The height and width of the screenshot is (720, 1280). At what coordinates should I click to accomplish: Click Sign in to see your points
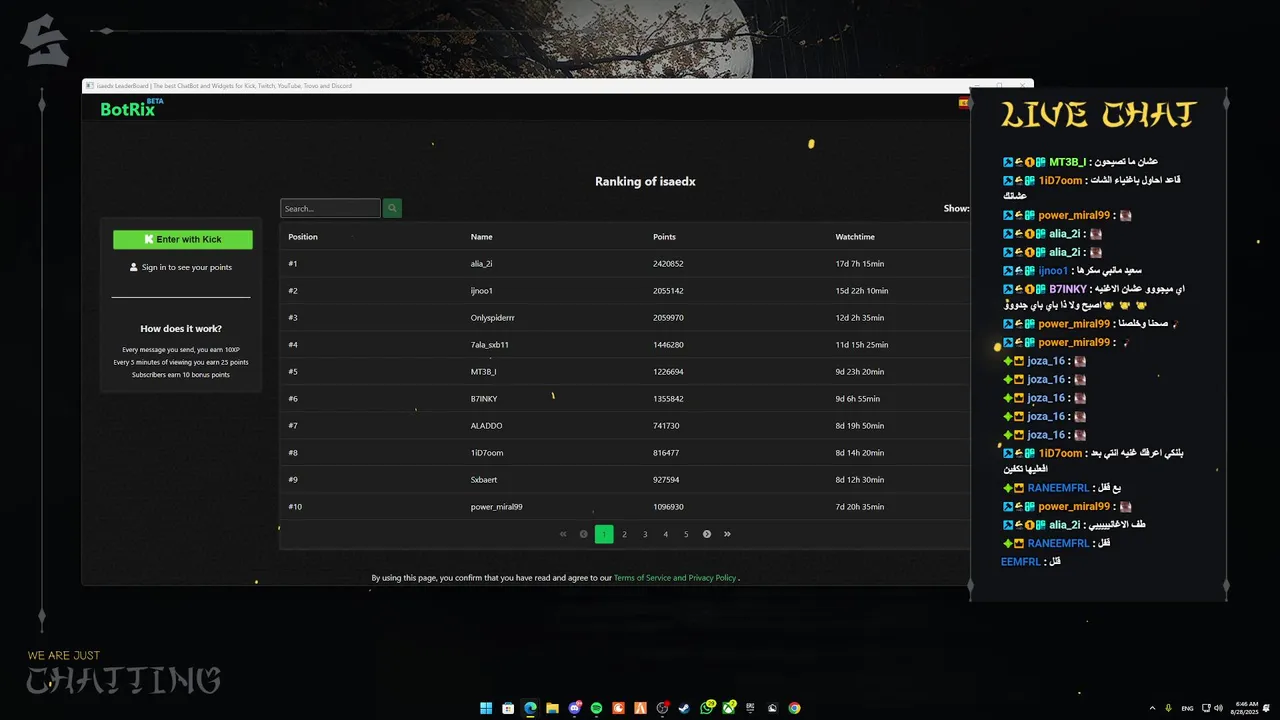point(187,267)
